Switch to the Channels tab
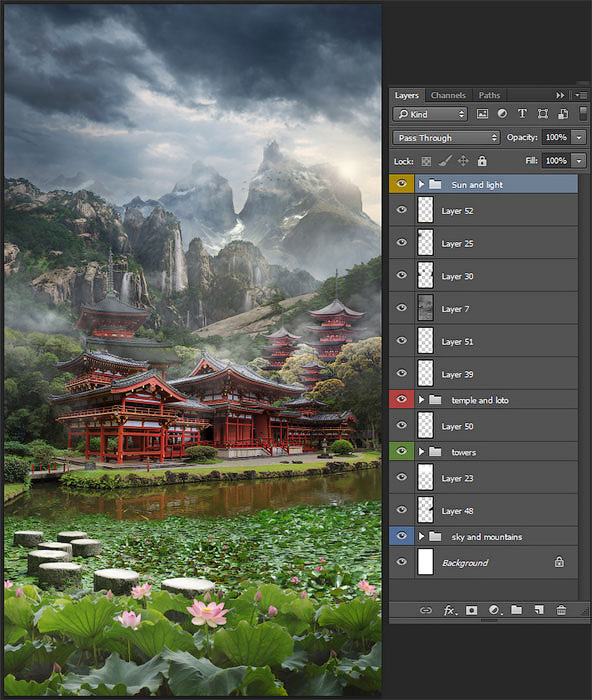 (x=448, y=95)
